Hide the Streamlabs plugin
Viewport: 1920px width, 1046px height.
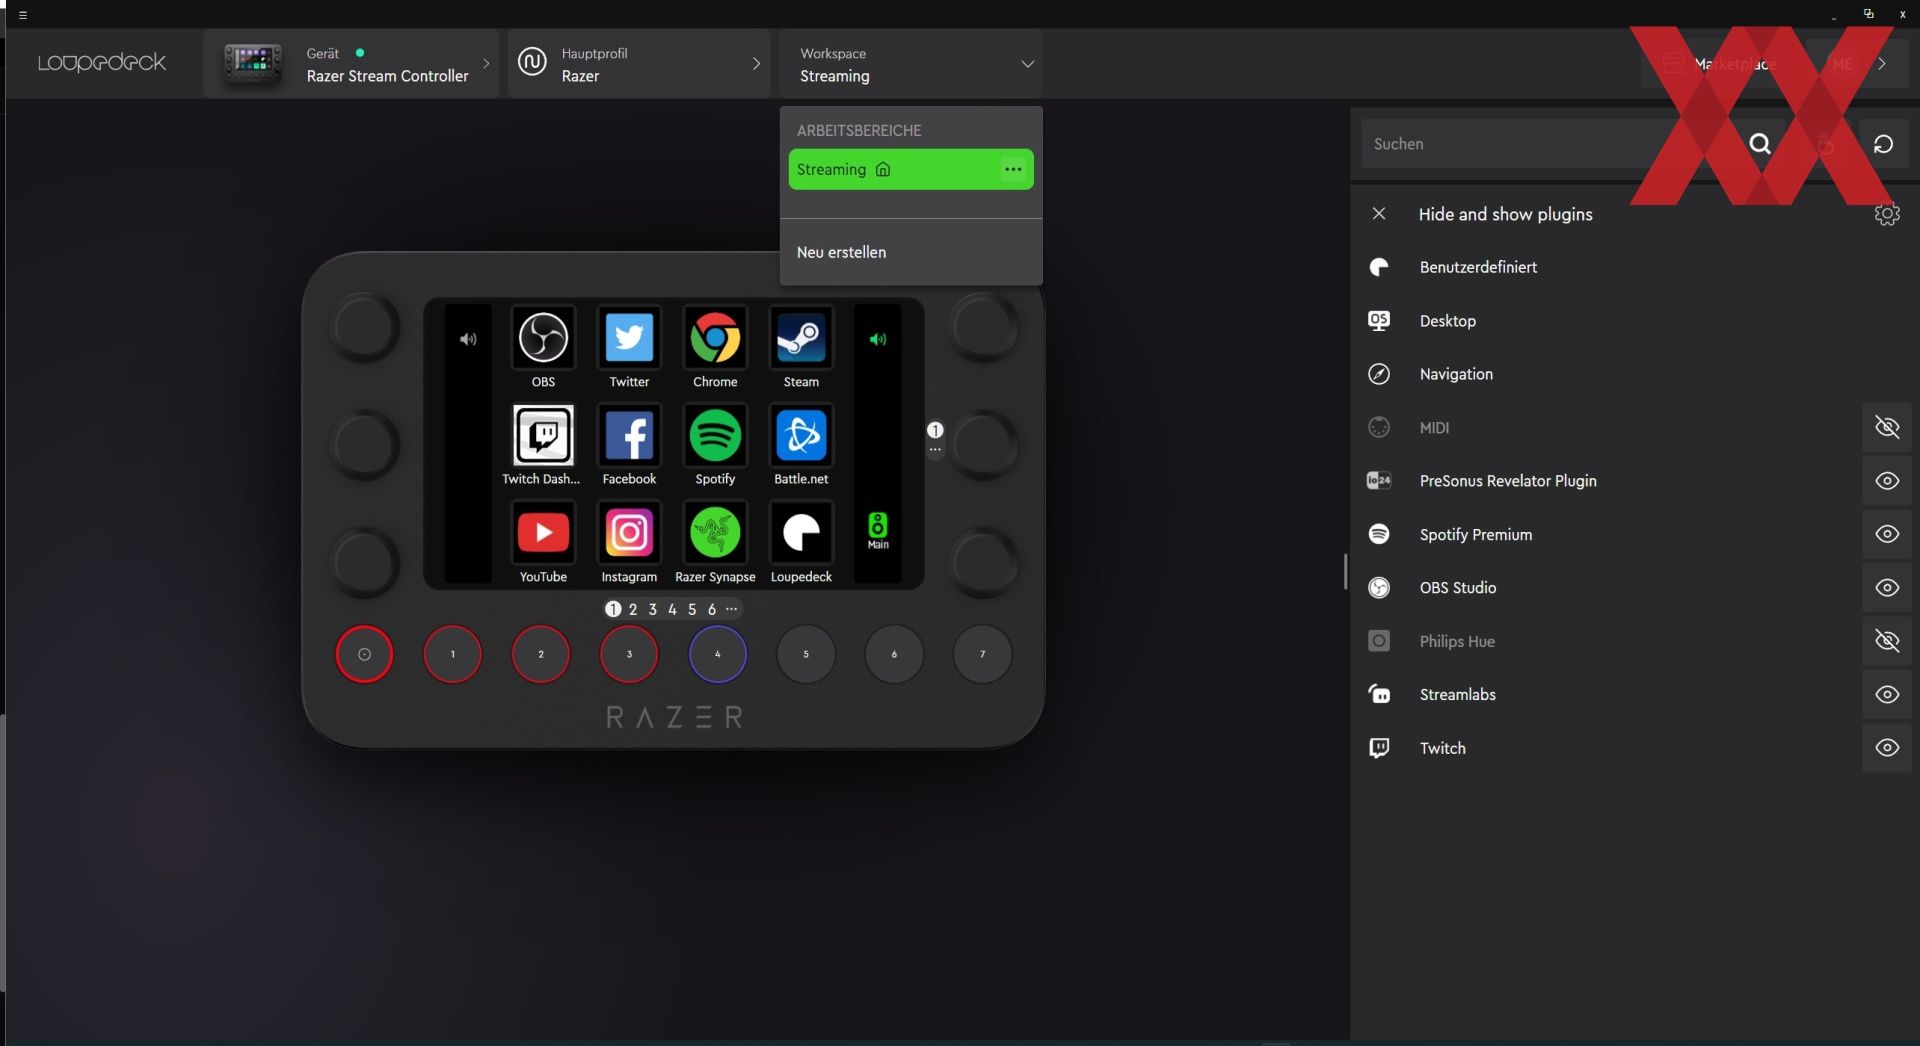[x=1887, y=694]
